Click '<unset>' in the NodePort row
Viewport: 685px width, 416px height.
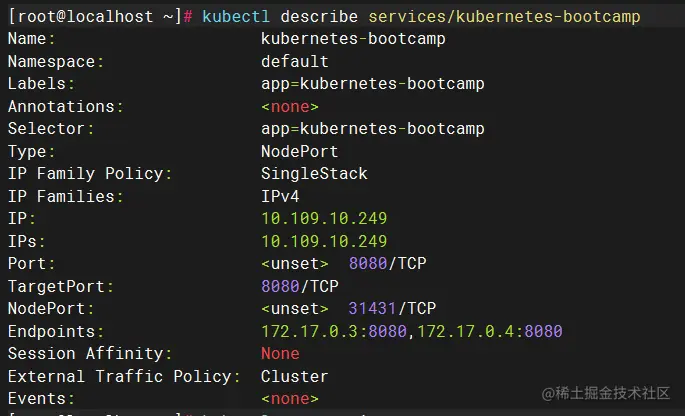click(x=294, y=309)
